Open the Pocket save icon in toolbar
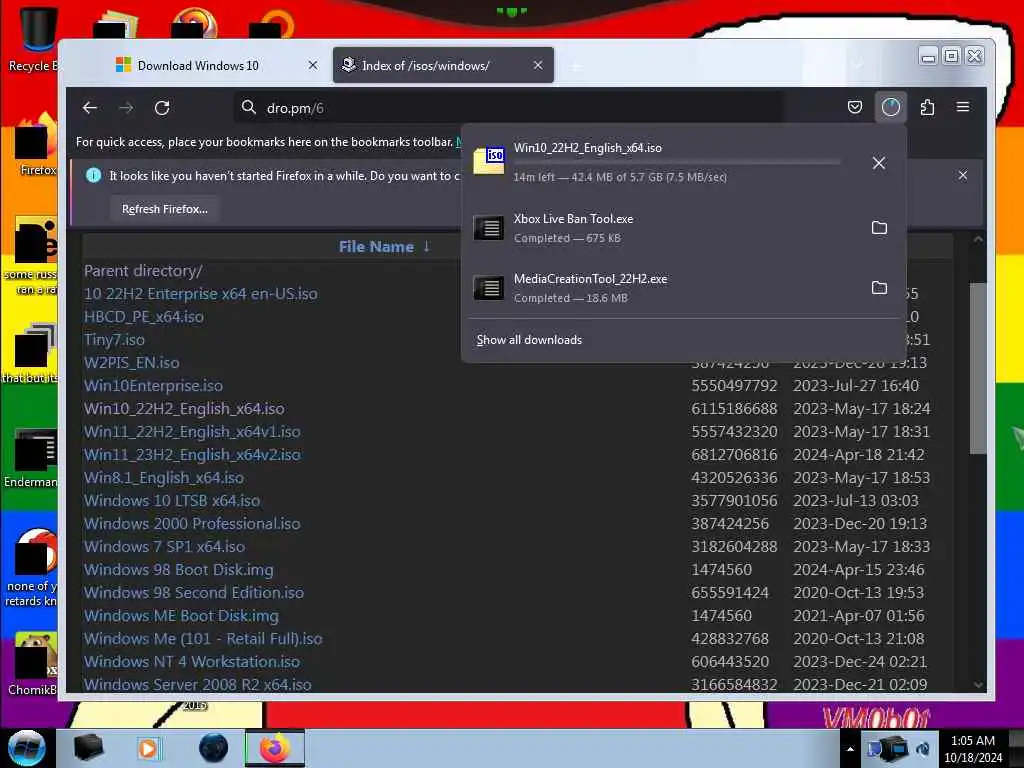Viewport: 1024px width, 768px height. pyautogui.click(x=854, y=107)
